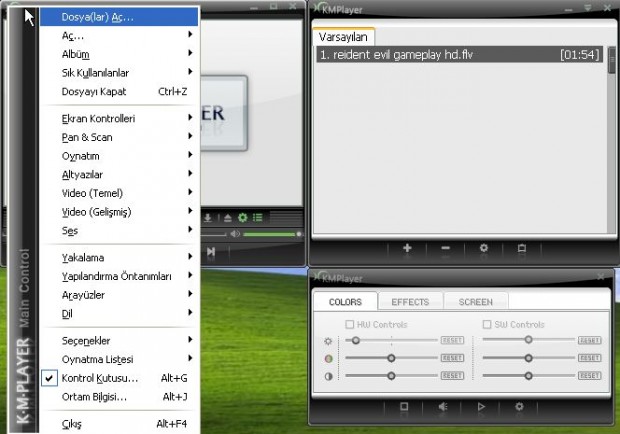Click the play triangle icon in control box
620x434 pixels.
pyautogui.click(x=481, y=406)
